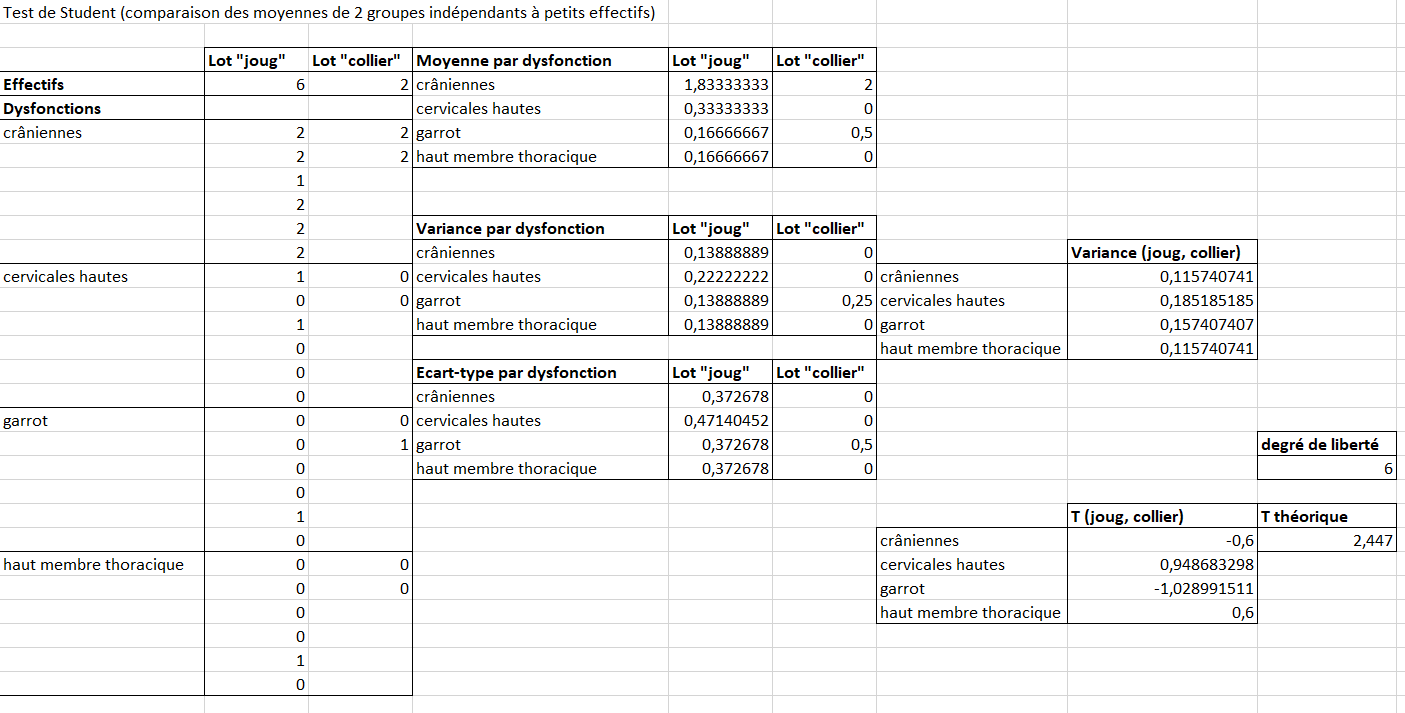Select the 'Test de Student' title cell
This screenshot has height=713, width=1405.
coord(330,13)
